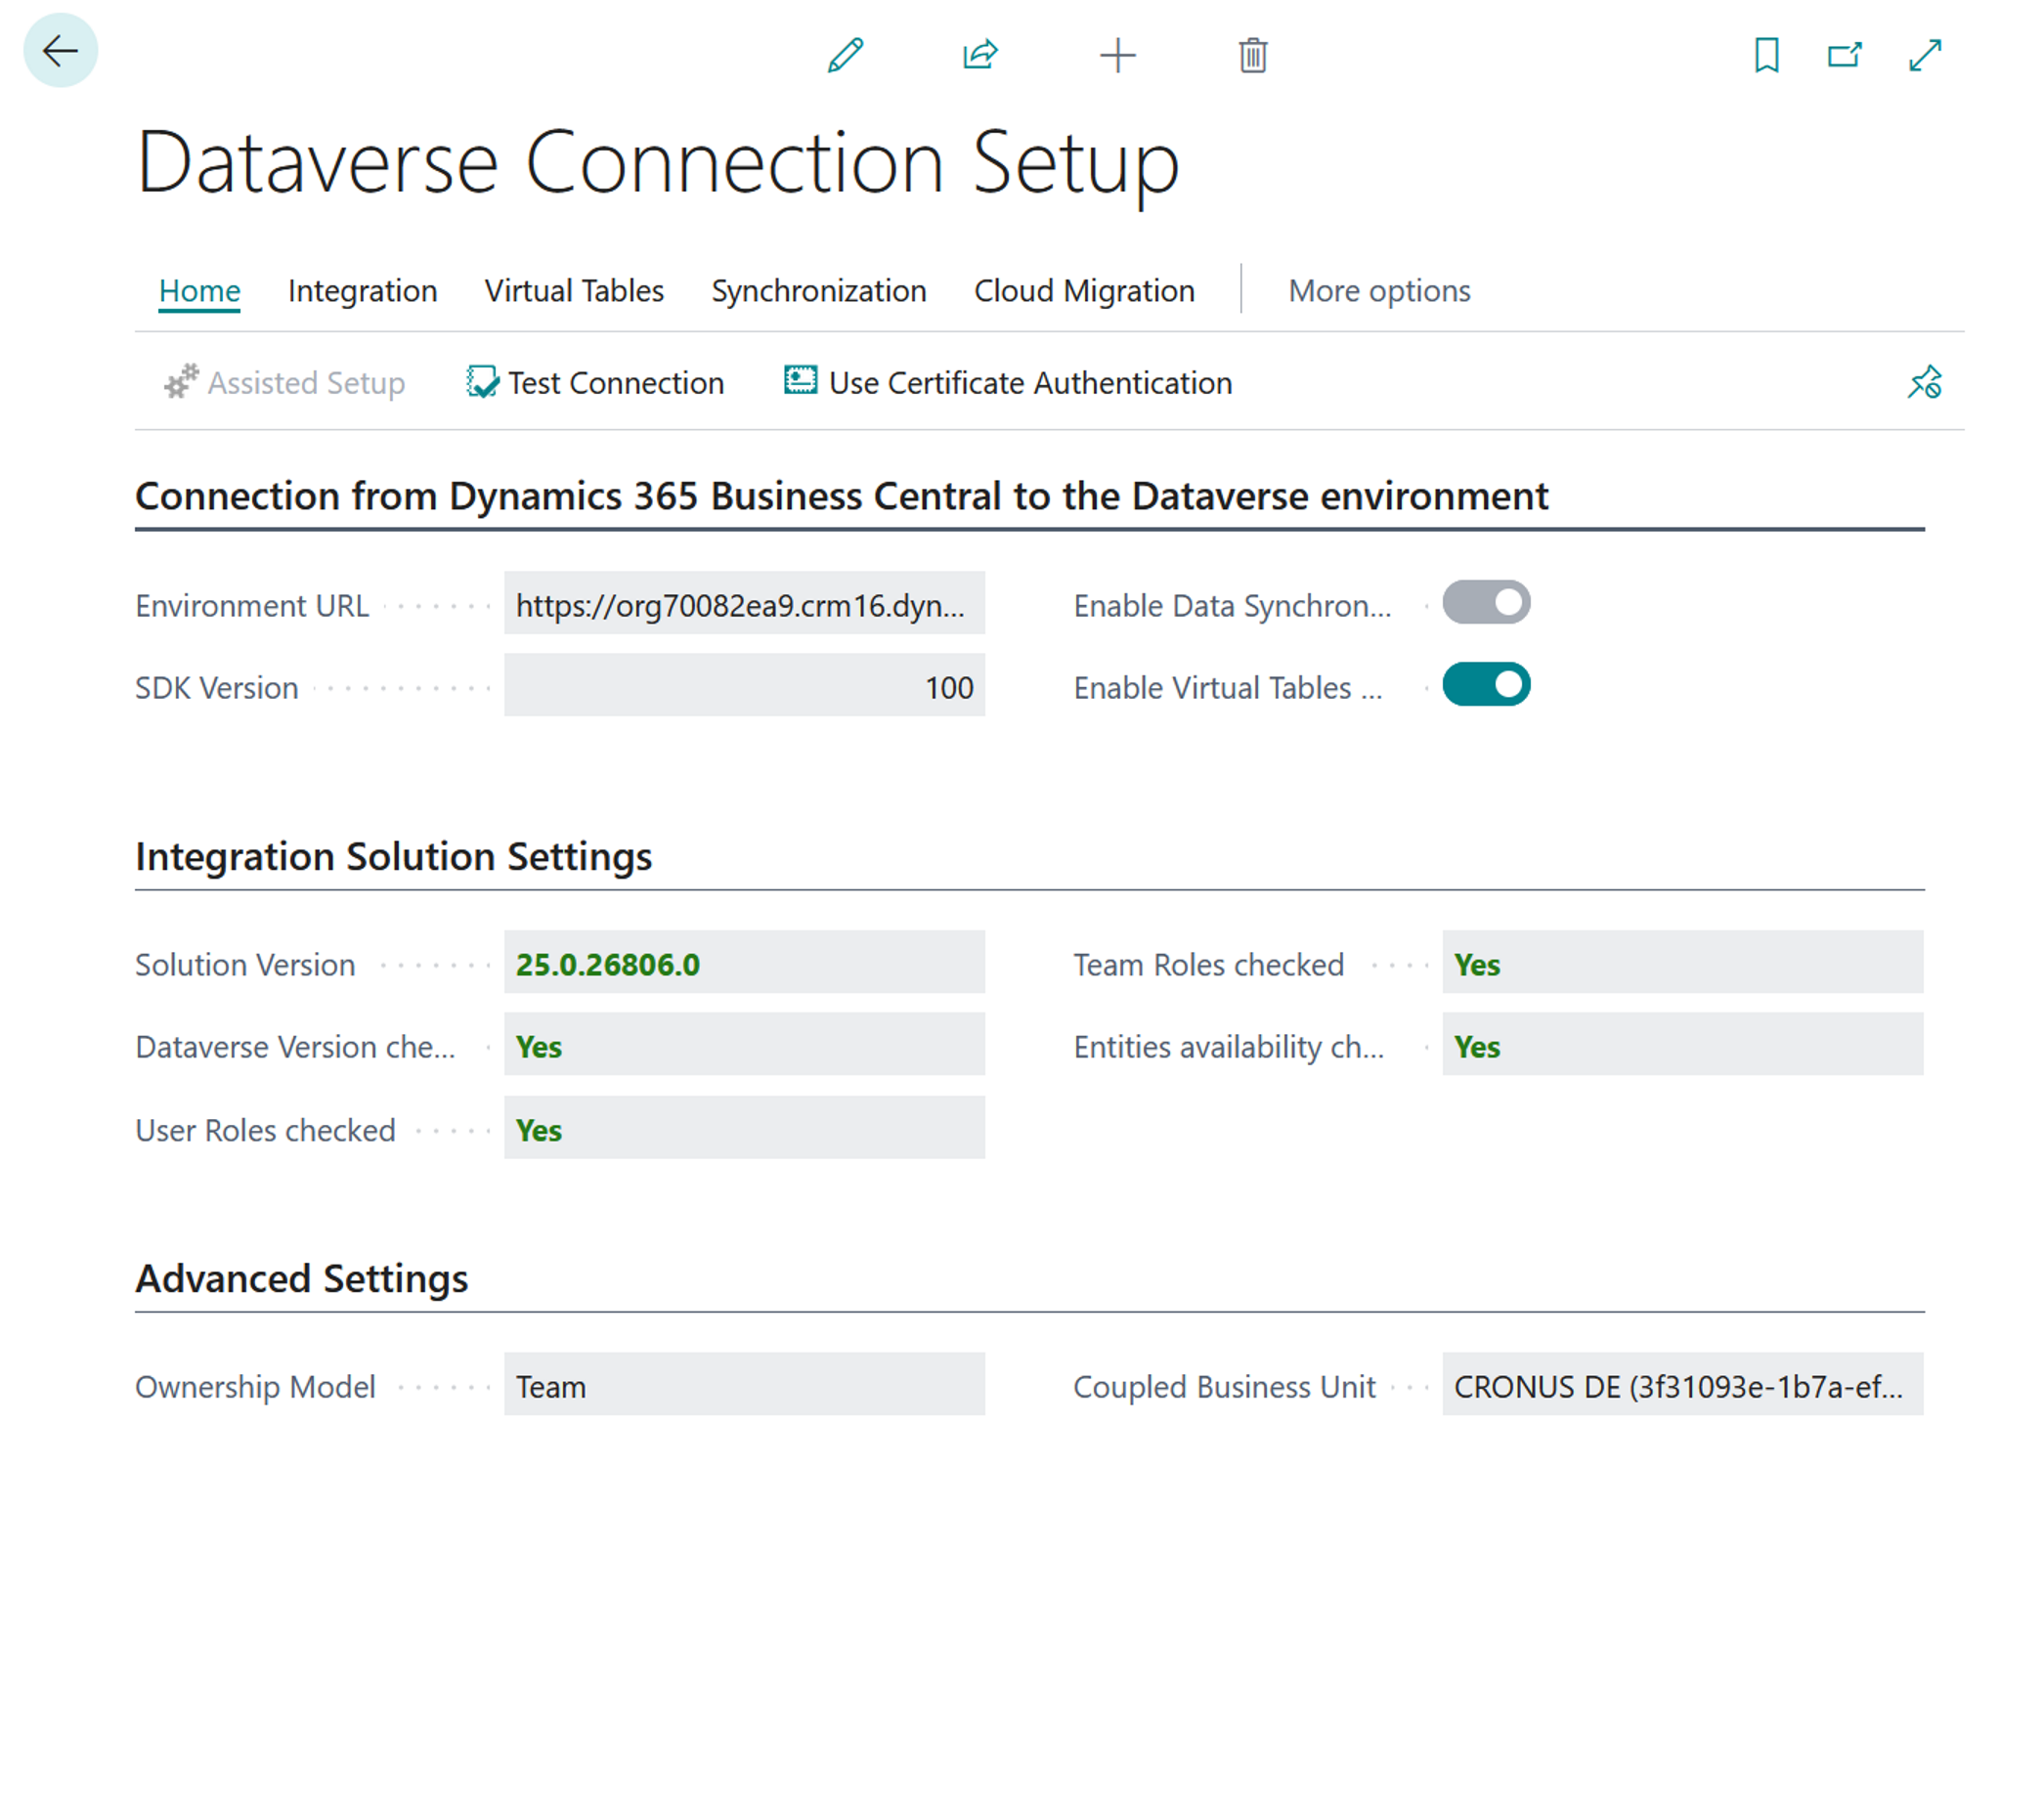Viewport: 2044px width, 1811px height.
Task: Click the trash delete icon
Action: click(x=1253, y=55)
